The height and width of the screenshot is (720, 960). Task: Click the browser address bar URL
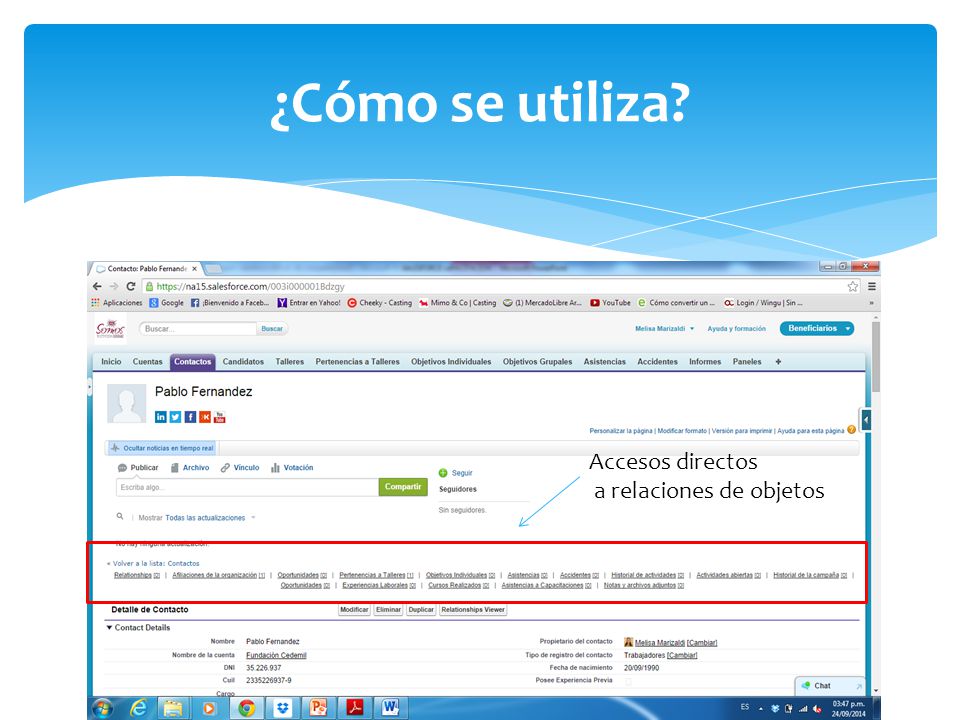pyautogui.click(x=250, y=287)
